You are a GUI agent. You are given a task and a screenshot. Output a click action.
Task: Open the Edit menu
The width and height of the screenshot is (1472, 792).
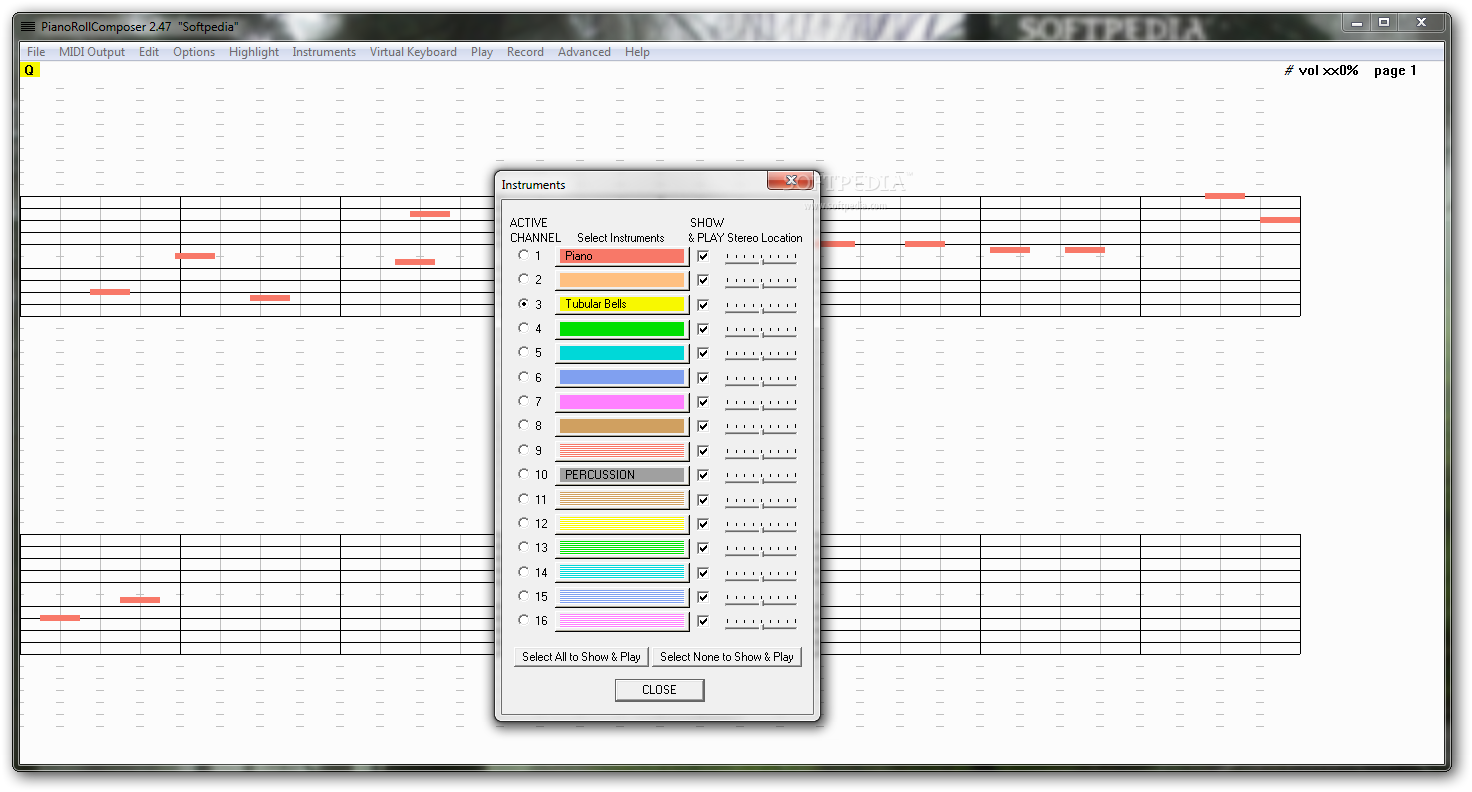coord(149,52)
